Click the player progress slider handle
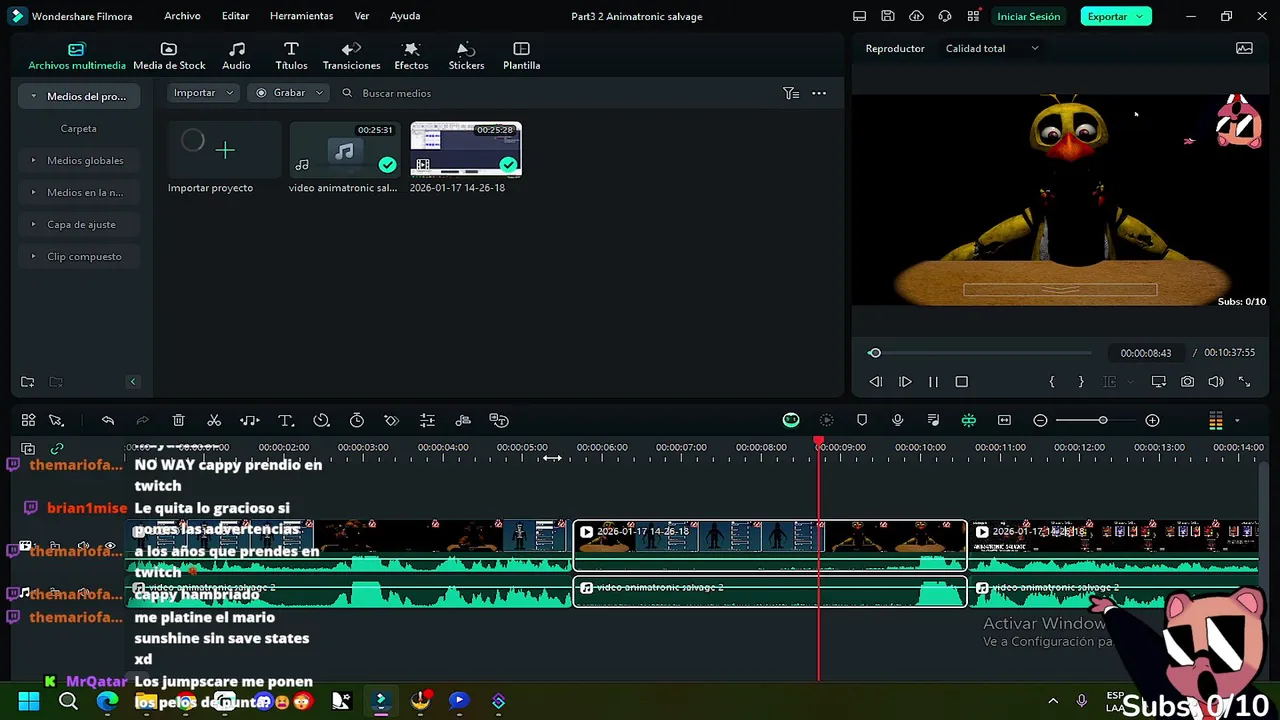Image resolution: width=1280 pixels, height=720 pixels. click(x=875, y=353)
